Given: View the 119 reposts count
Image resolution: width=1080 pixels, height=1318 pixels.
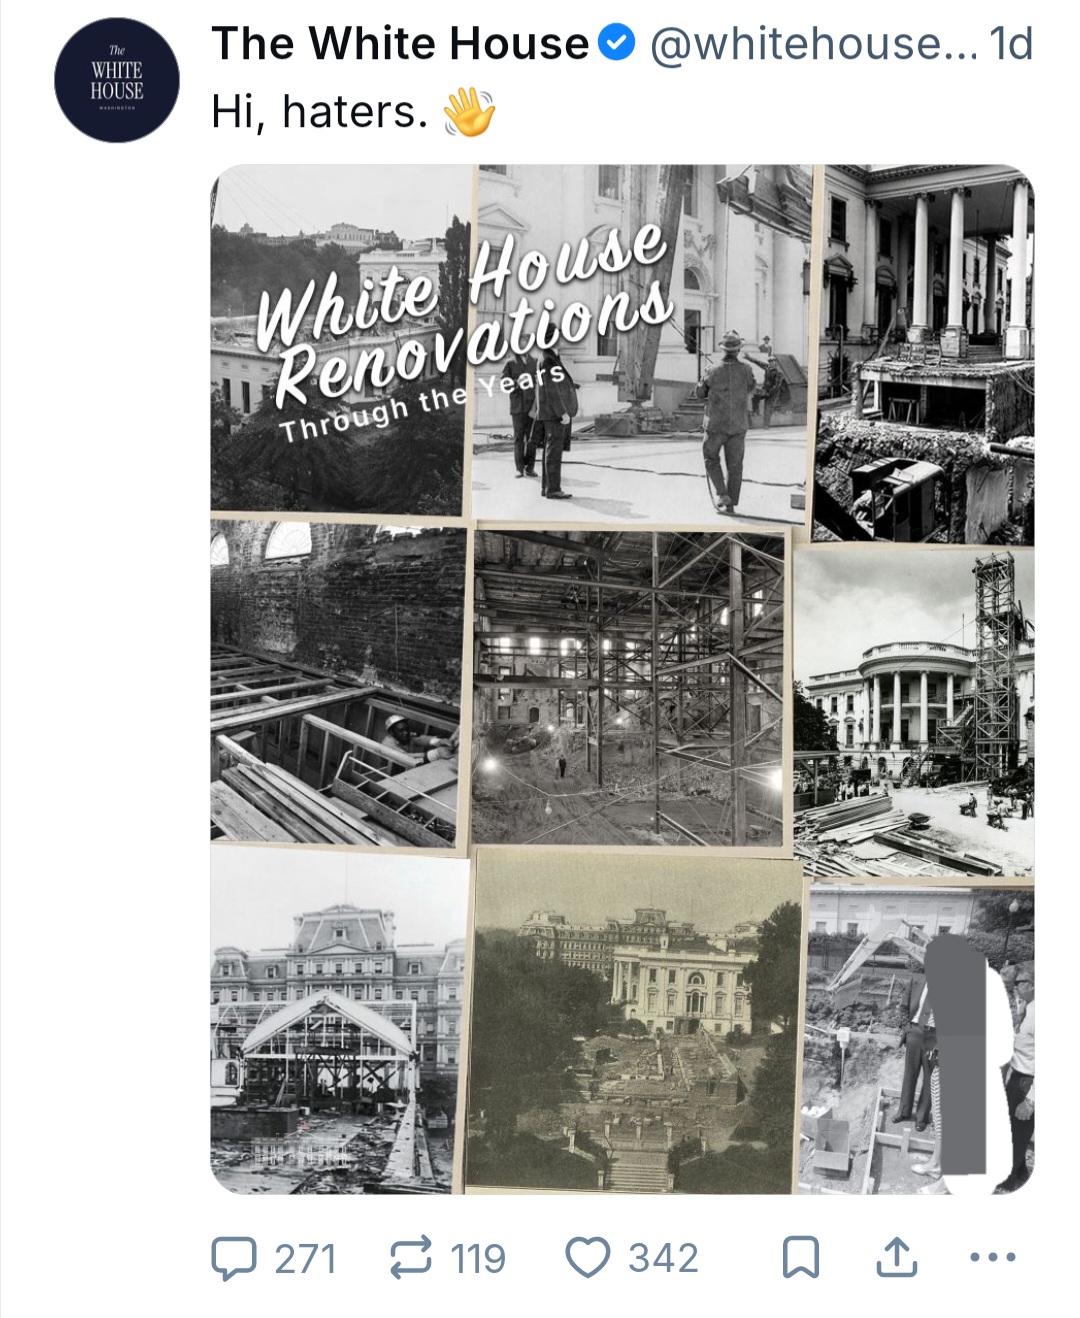Looking at the screenshot, I should click(478, 1258).
